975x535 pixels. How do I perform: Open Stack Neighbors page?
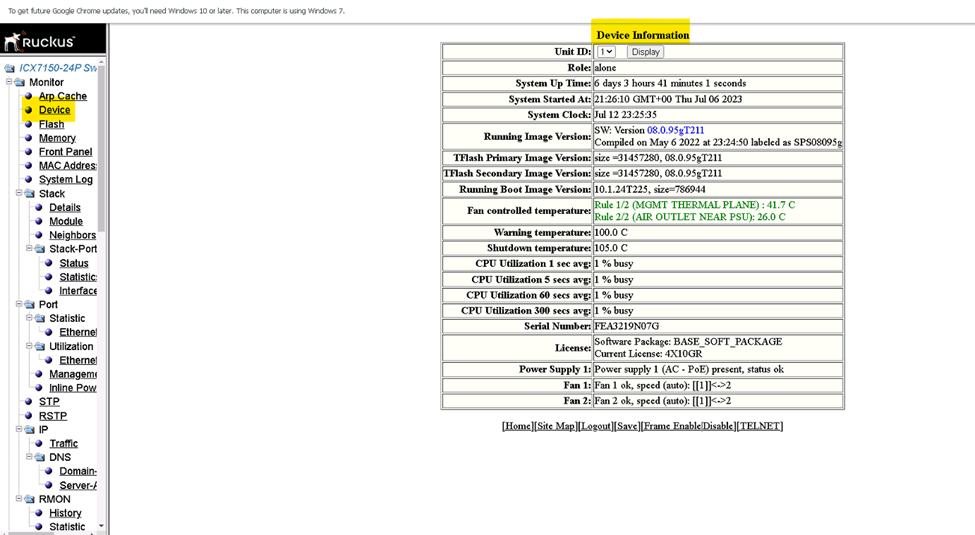[72, 235]
